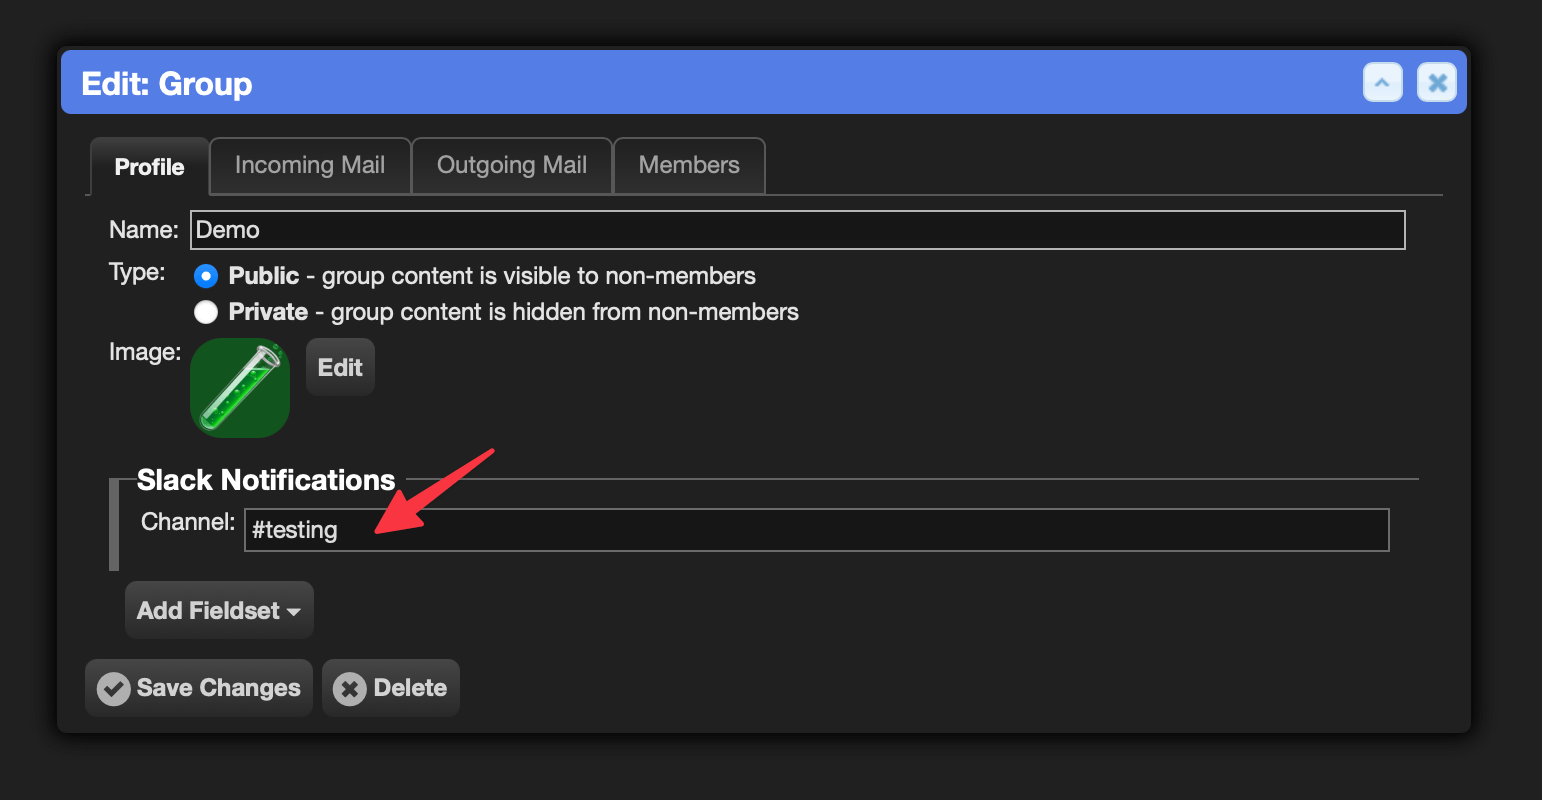Screen dimensions: 1542x800
Task: Open the Outgoing Mail tab
Action: tap(512, 165)
